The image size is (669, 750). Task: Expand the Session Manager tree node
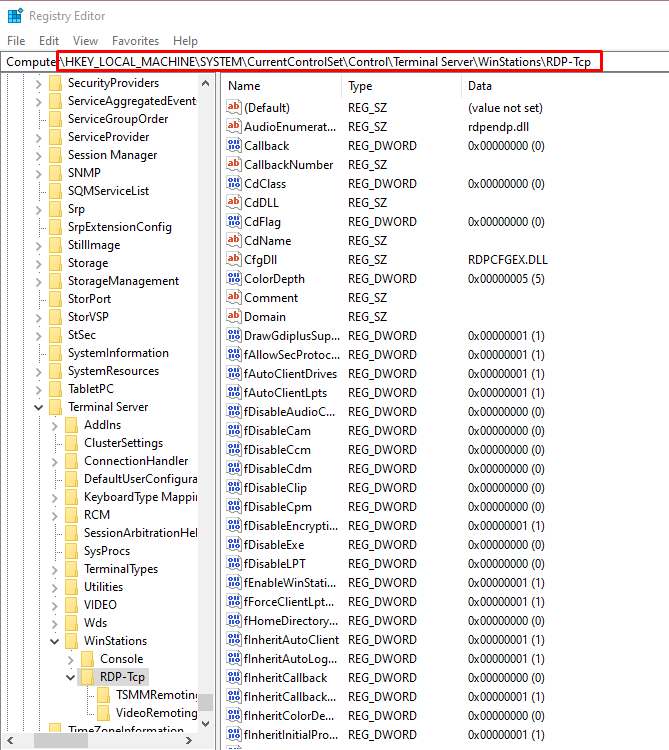39,155
